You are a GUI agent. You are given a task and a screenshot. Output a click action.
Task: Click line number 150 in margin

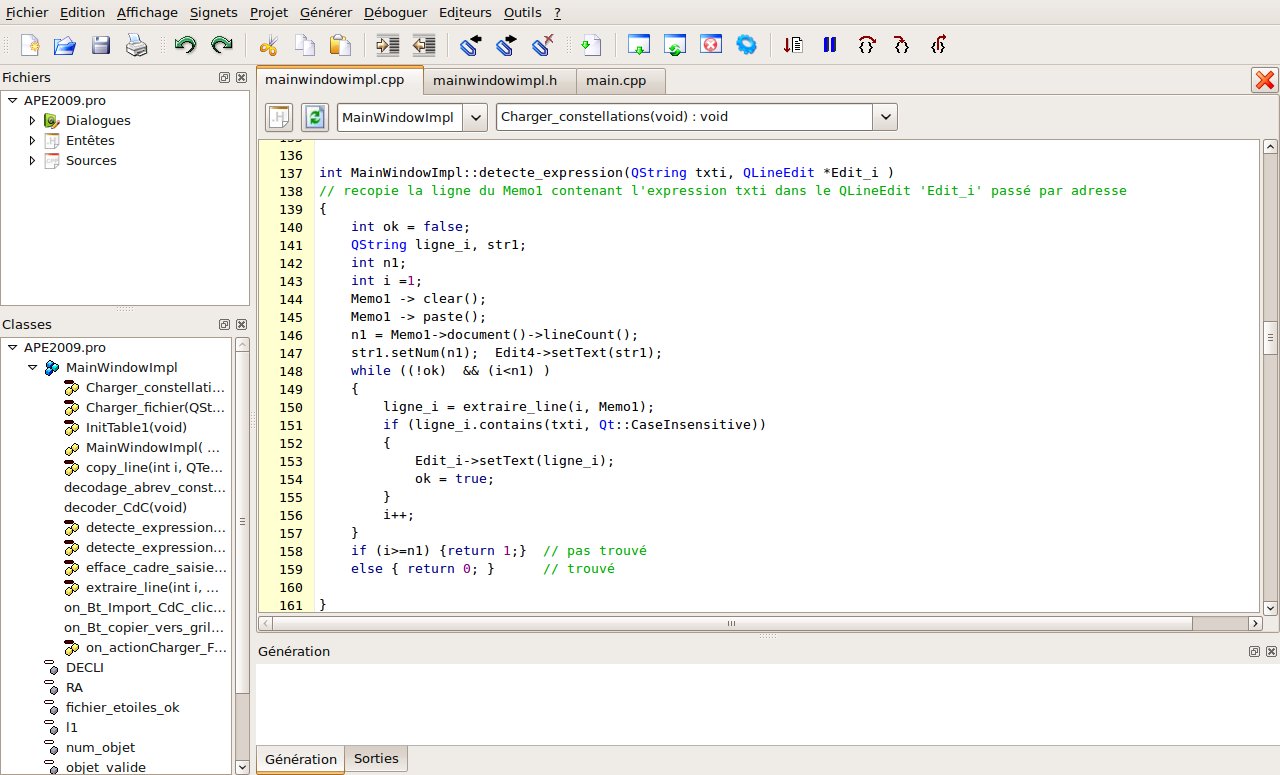[x=290, y=407]
